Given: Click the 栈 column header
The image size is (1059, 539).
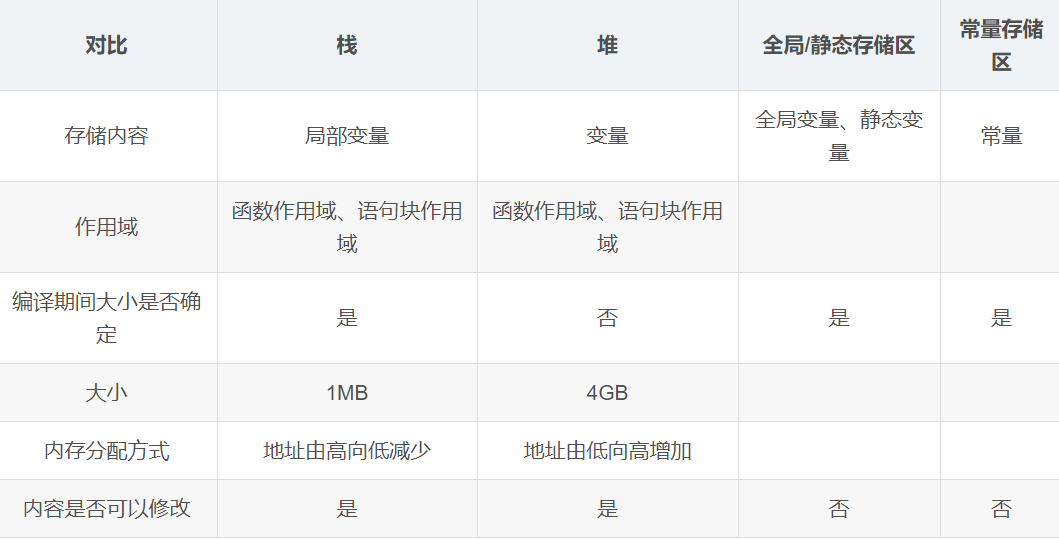Looking at the screenshot, I should coord(346,45).
